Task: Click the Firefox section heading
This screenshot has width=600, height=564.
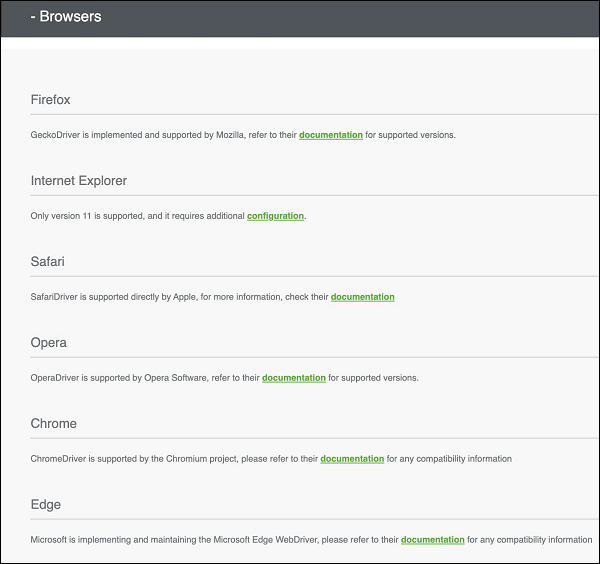Action: coord(51,100)
